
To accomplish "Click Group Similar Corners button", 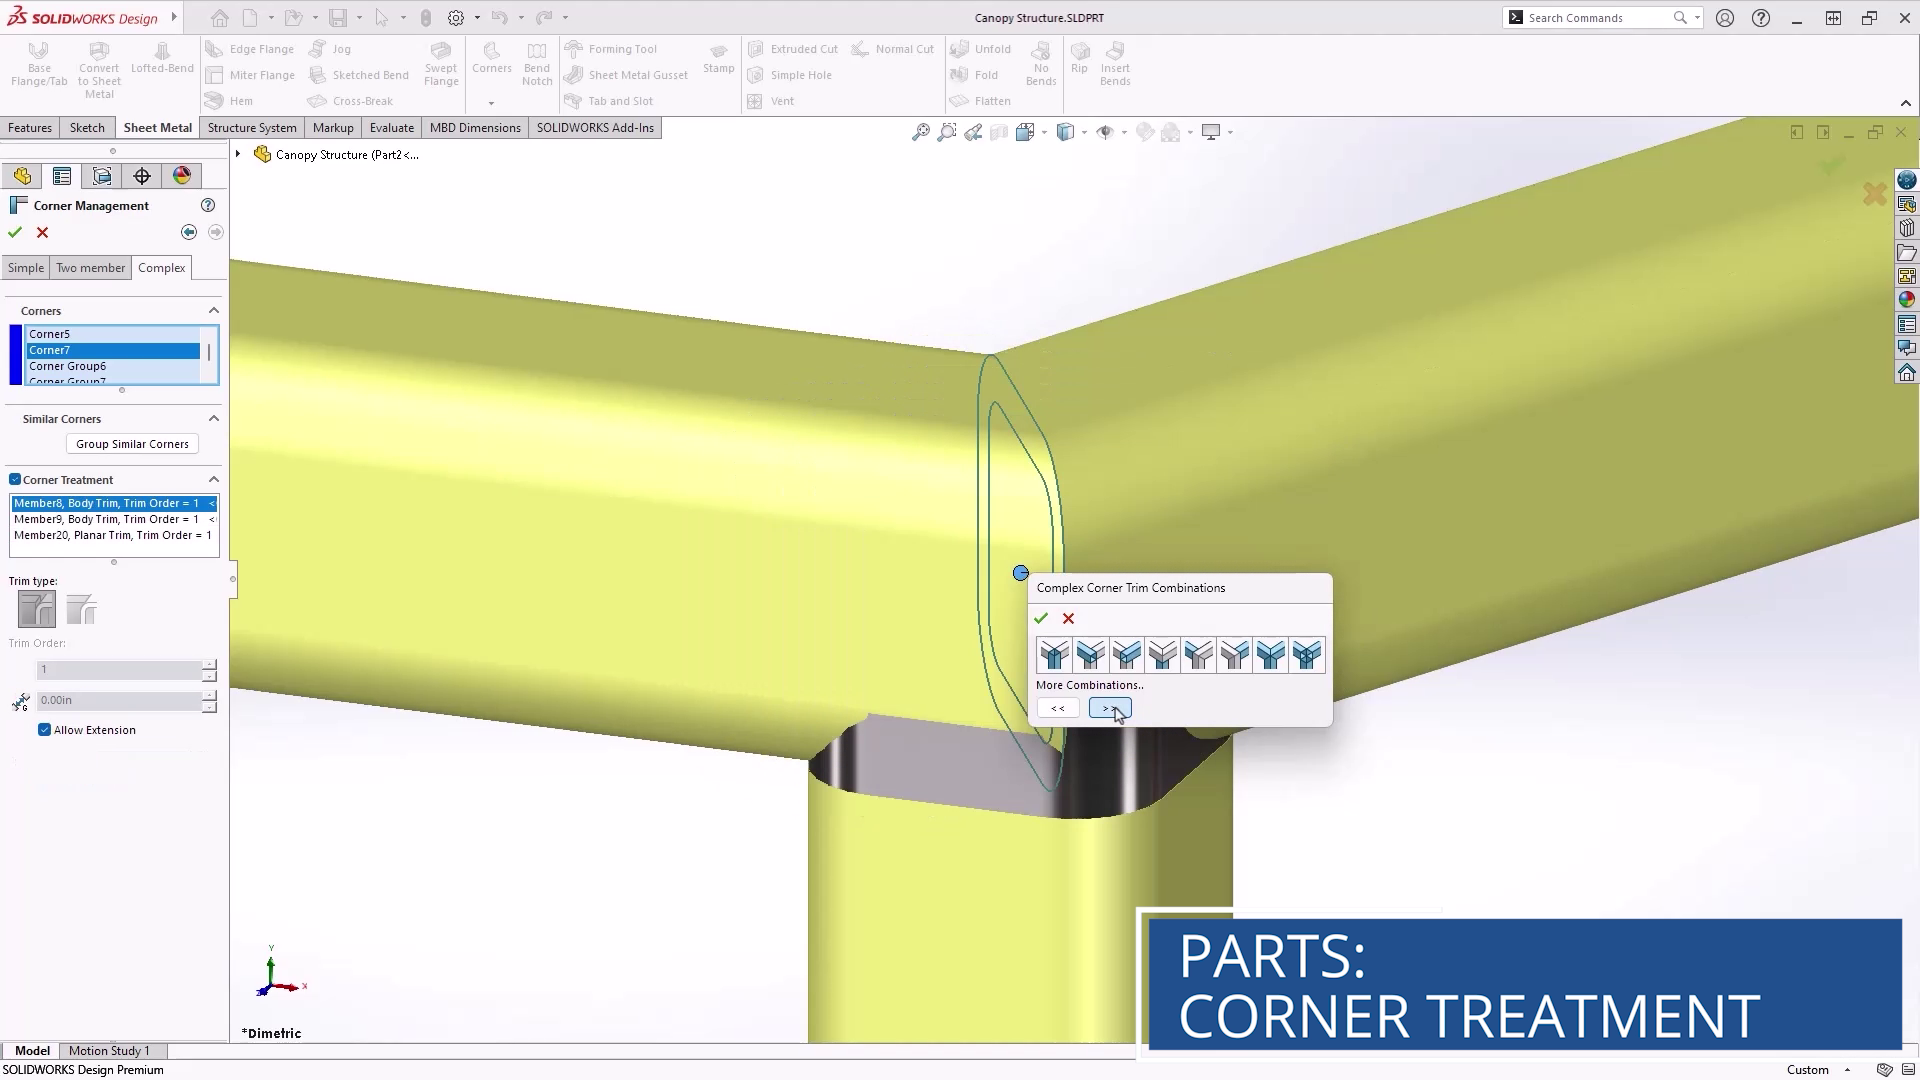I will click(132, 444).
